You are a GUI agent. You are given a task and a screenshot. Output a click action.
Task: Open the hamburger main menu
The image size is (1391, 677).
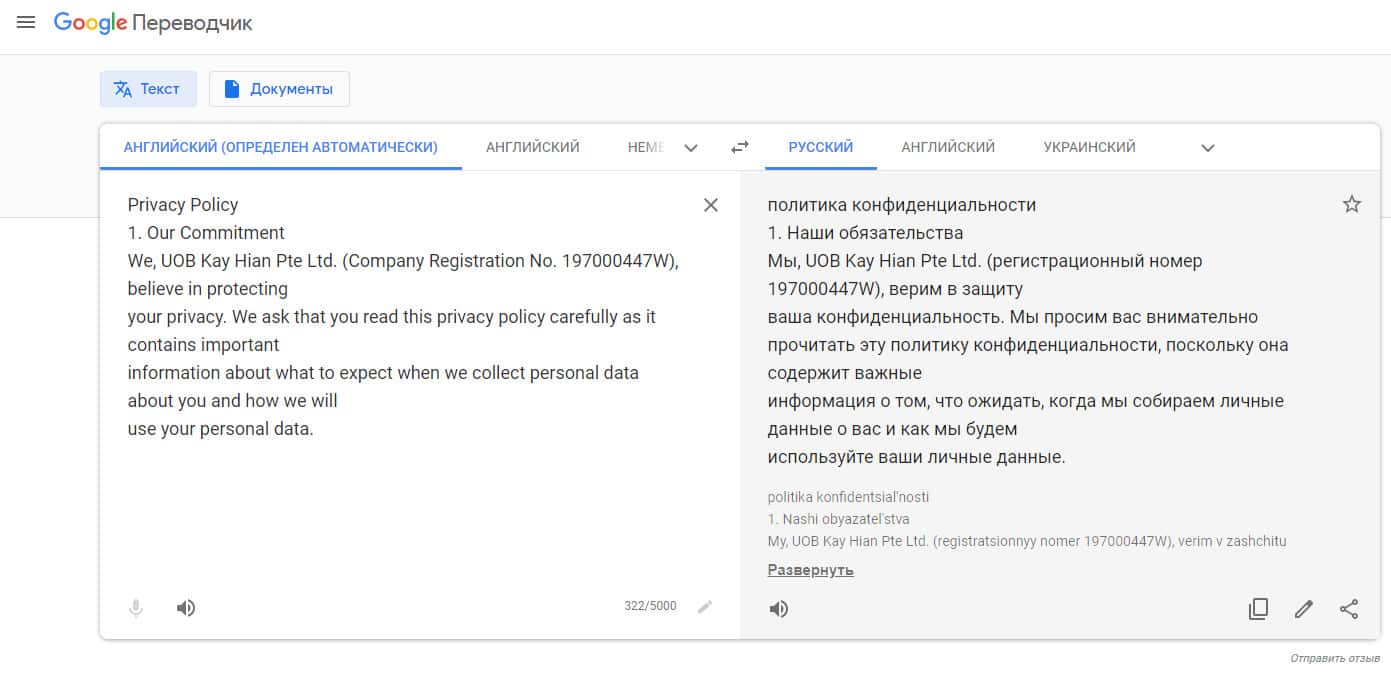click(x=26, y=22)
